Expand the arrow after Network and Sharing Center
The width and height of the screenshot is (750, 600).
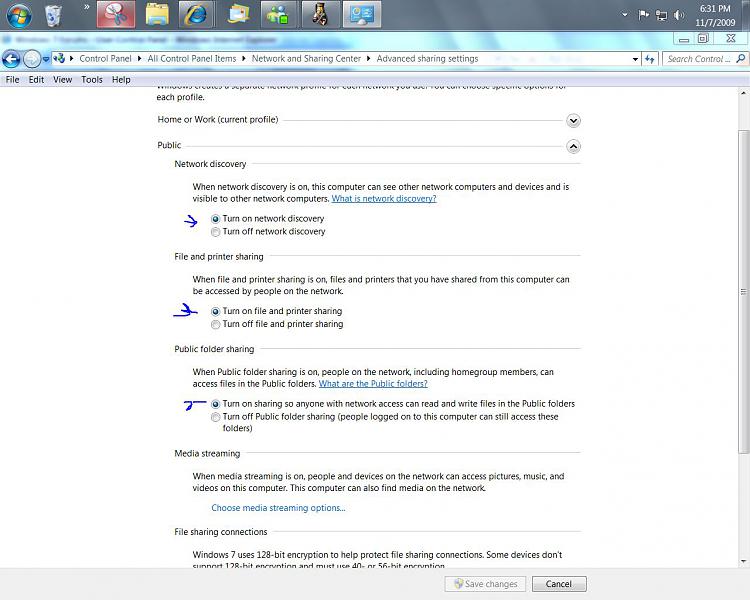click(368, 58)
